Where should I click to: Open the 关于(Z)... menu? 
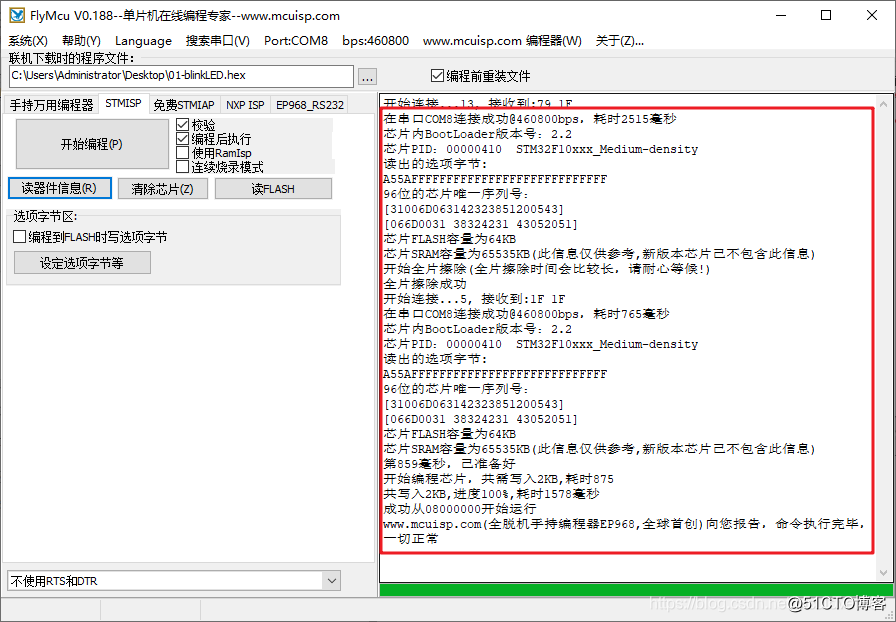[620, 41]
